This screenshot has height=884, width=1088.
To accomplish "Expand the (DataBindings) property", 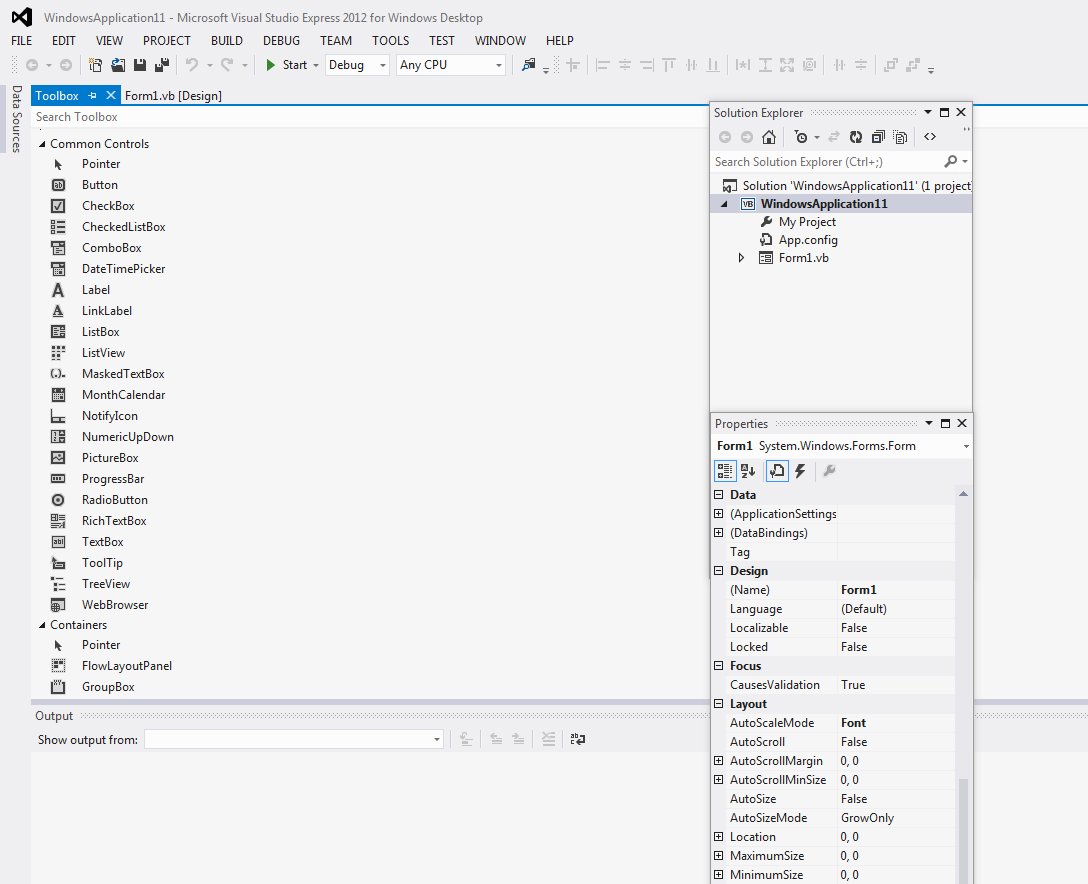I will [x=719, y=533].
